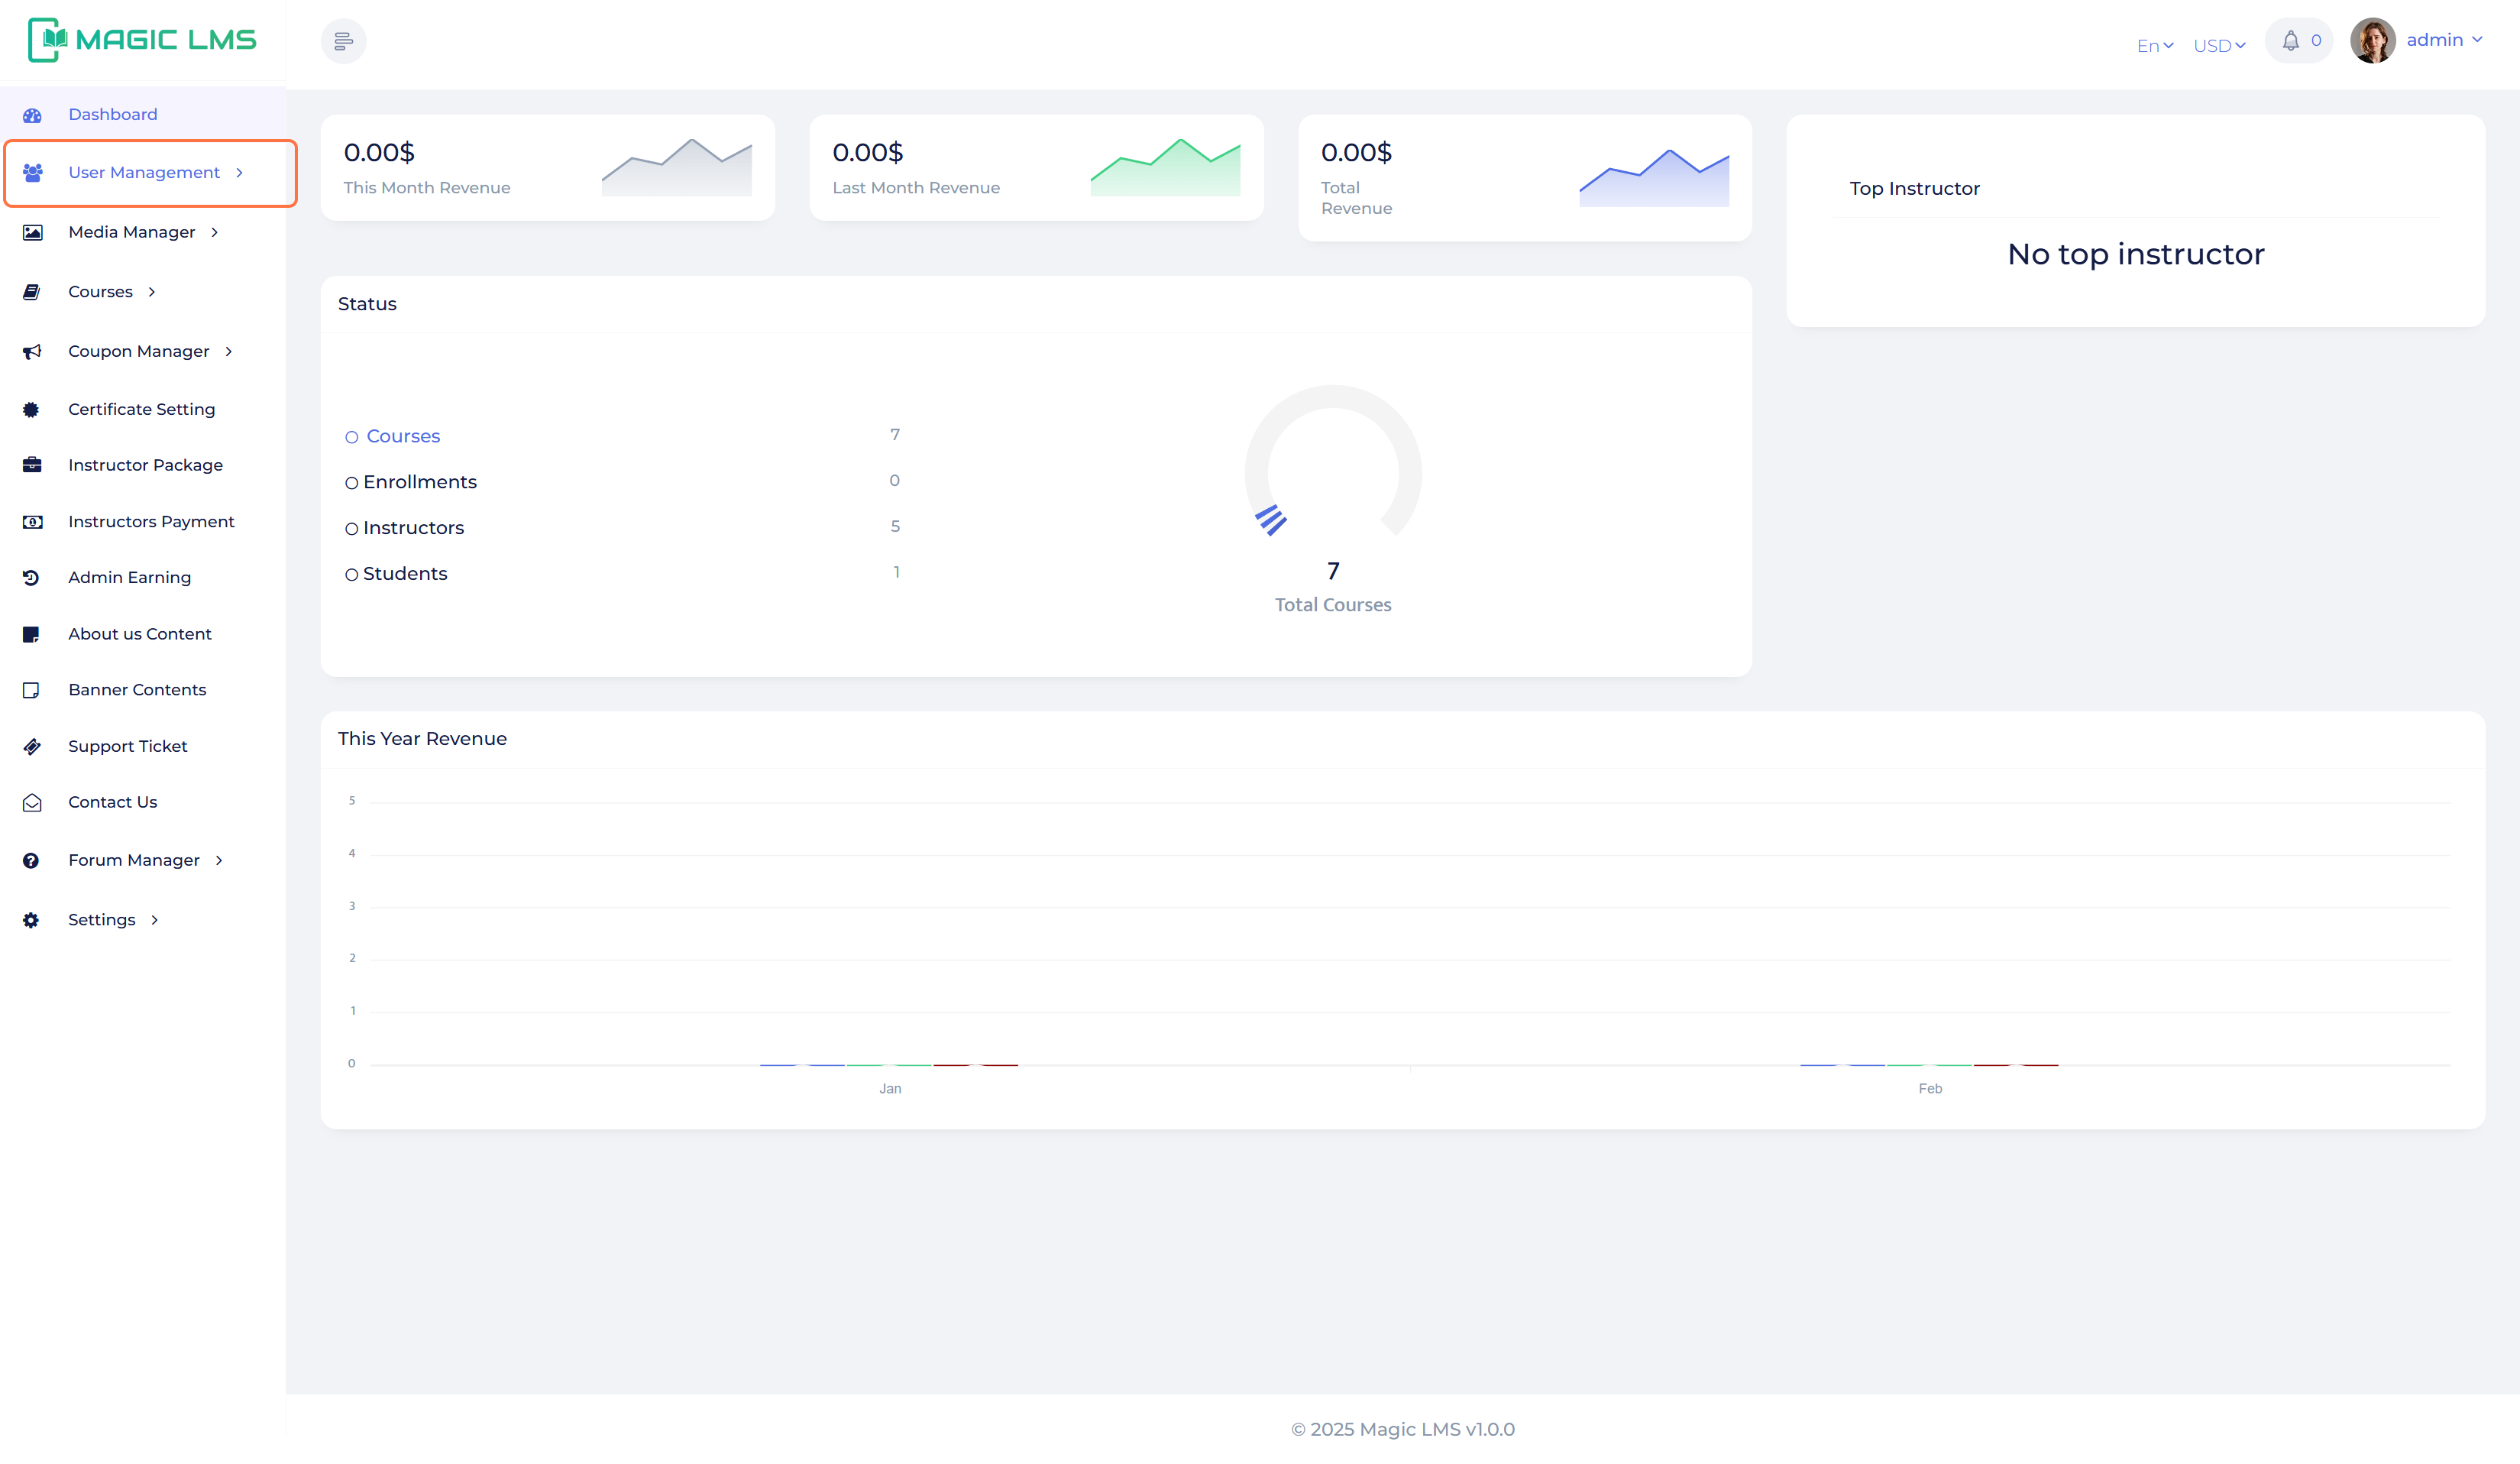Click the '© 2025 Magic LMS v1.0.0' footer text
The width and height of the screenshot is (2520, 1464).
pyautogui.click(x=1402, y=1429)
